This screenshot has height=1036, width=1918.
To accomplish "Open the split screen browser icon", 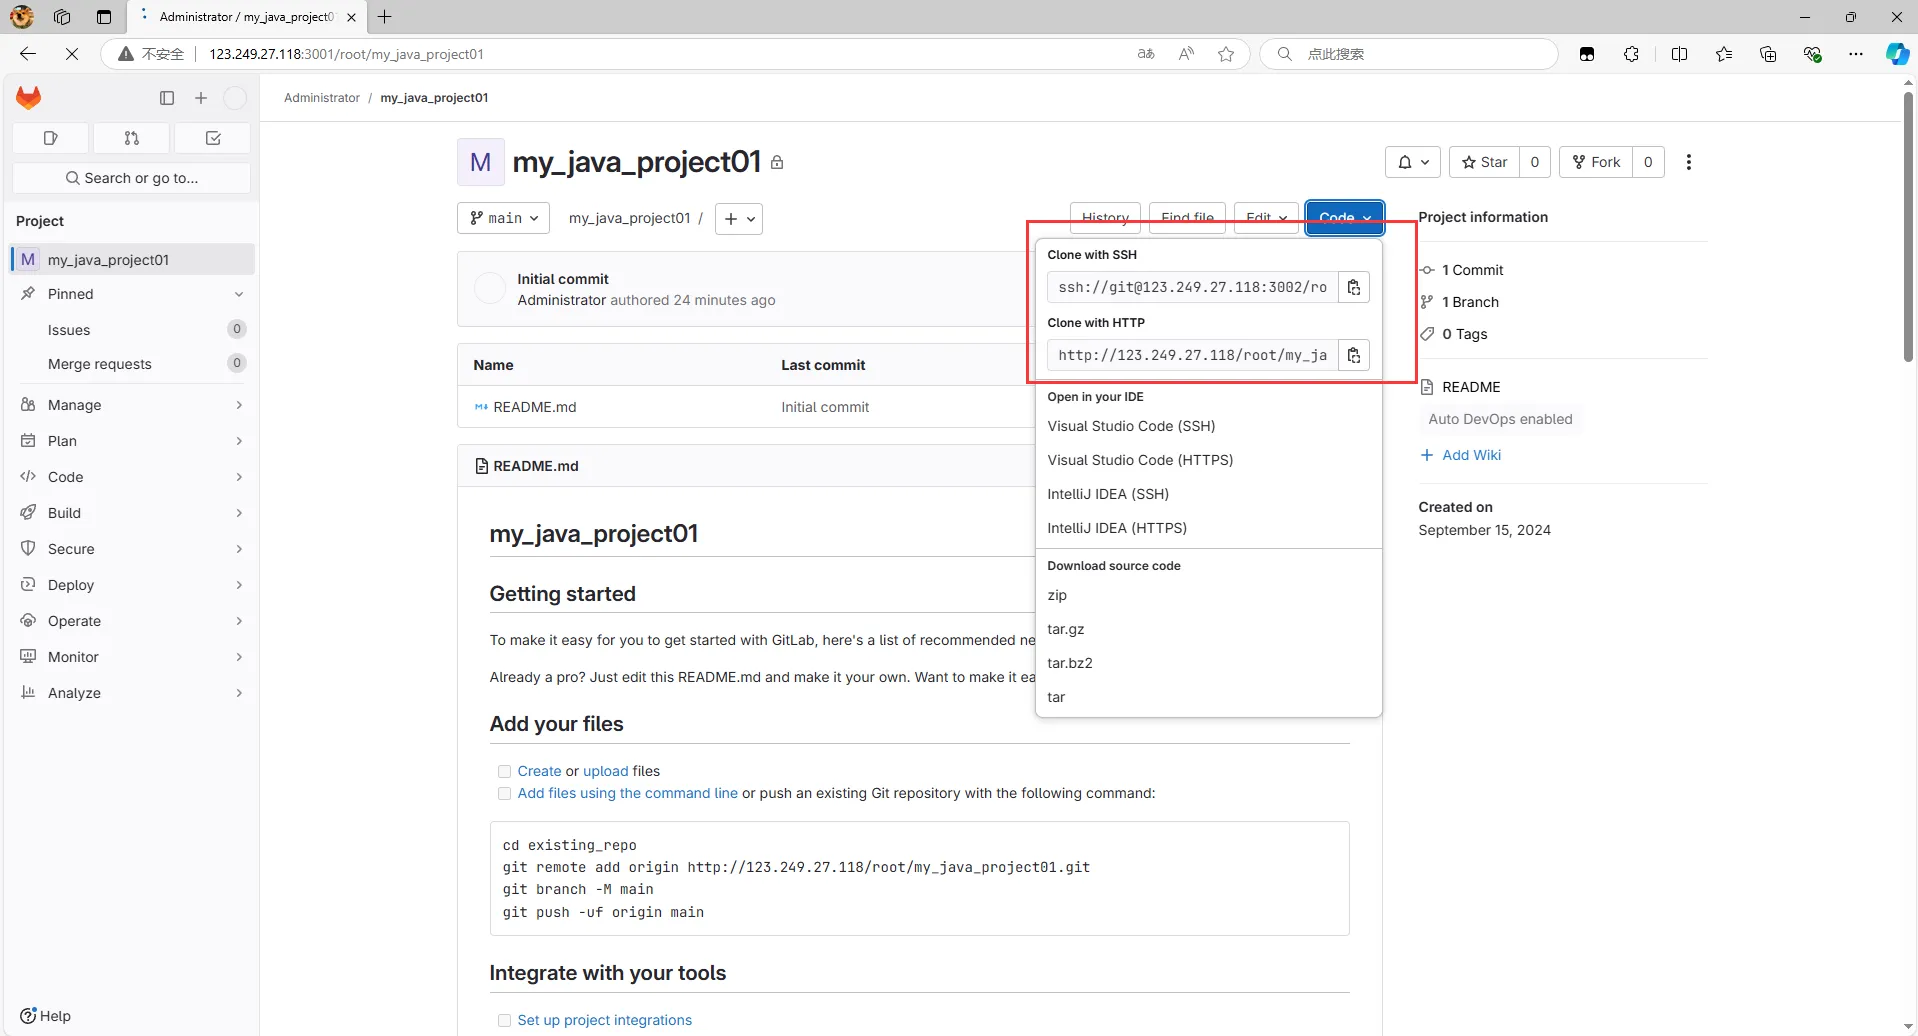I will tap(1679, 54).
